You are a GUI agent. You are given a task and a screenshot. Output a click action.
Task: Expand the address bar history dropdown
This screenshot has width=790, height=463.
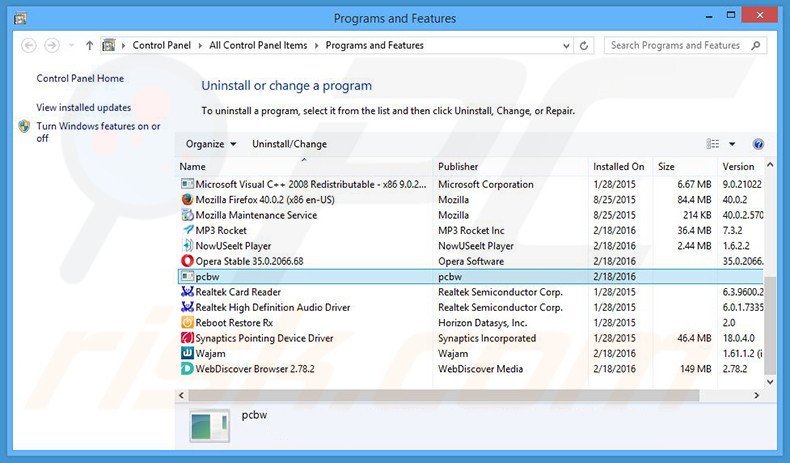(x=566, y=46)
